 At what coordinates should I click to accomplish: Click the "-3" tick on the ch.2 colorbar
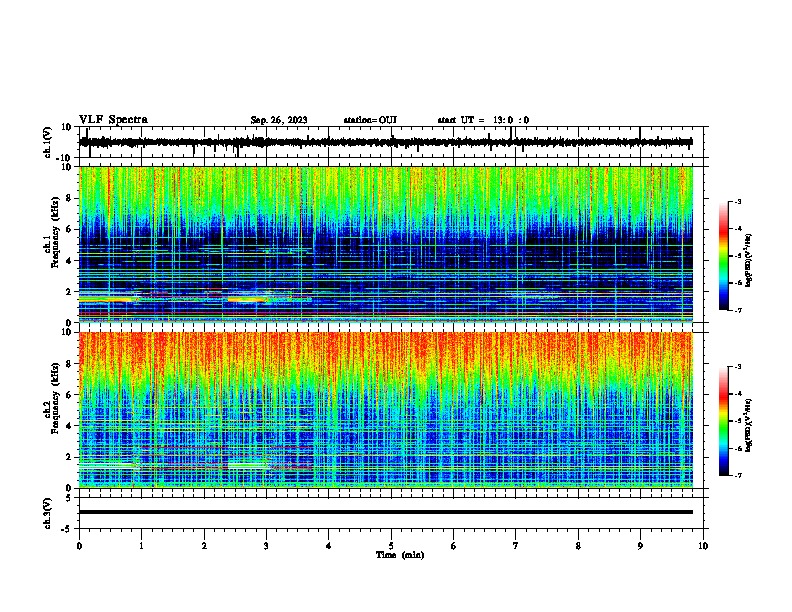737,367
